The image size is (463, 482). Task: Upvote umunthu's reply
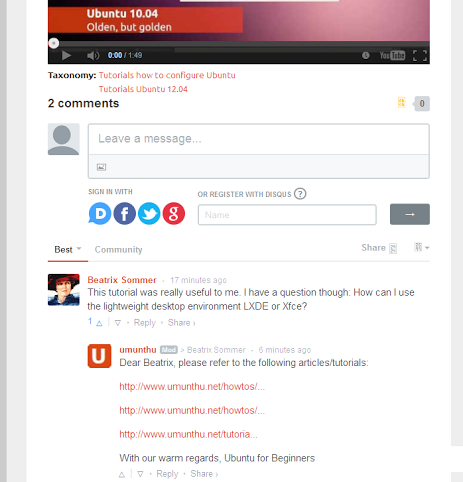tap(122, 474)
